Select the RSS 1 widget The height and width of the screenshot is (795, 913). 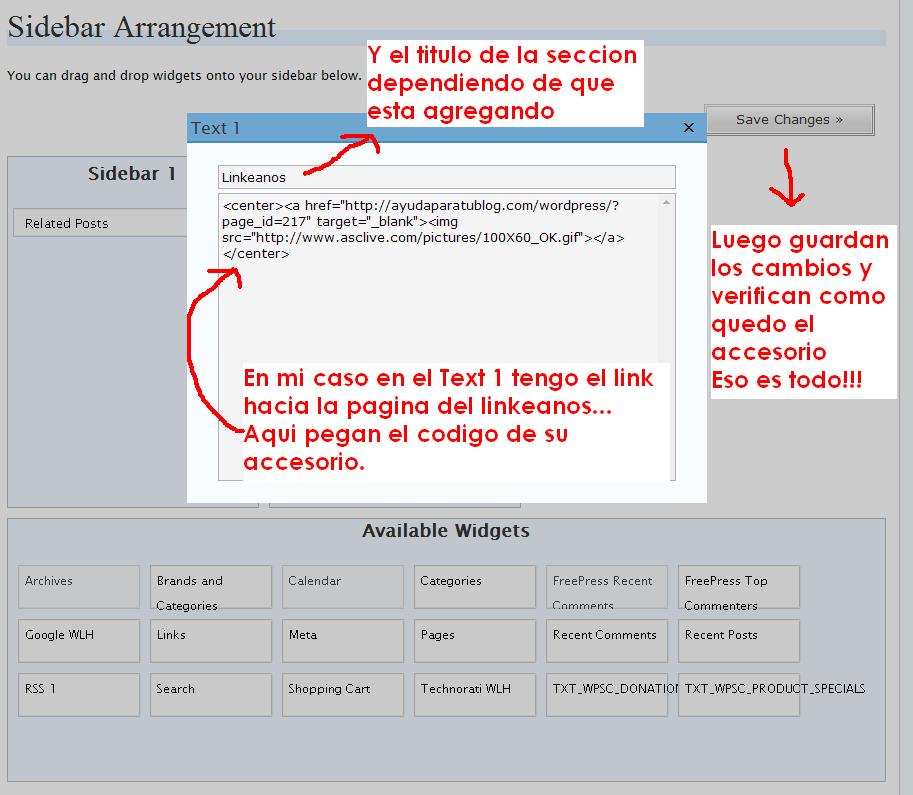pos(78,694)
